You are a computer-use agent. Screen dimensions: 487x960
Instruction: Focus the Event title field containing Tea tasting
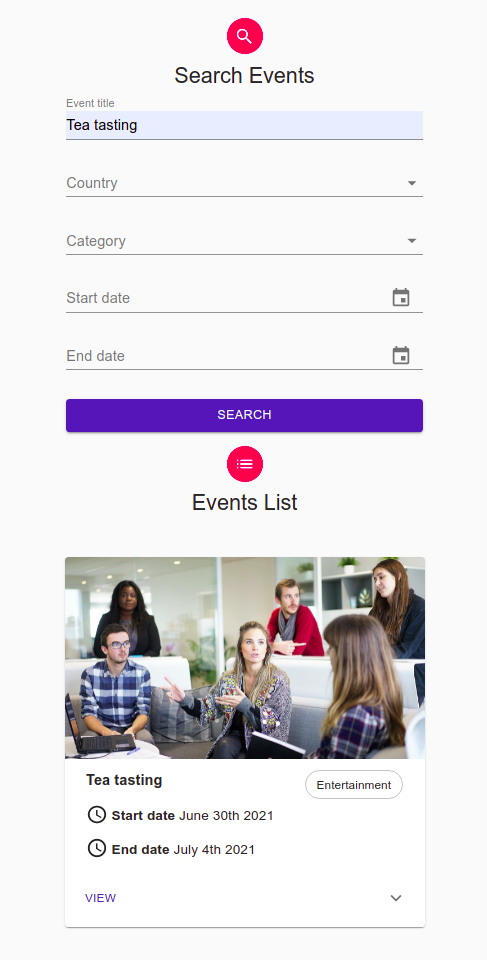(x=244, y=125)
